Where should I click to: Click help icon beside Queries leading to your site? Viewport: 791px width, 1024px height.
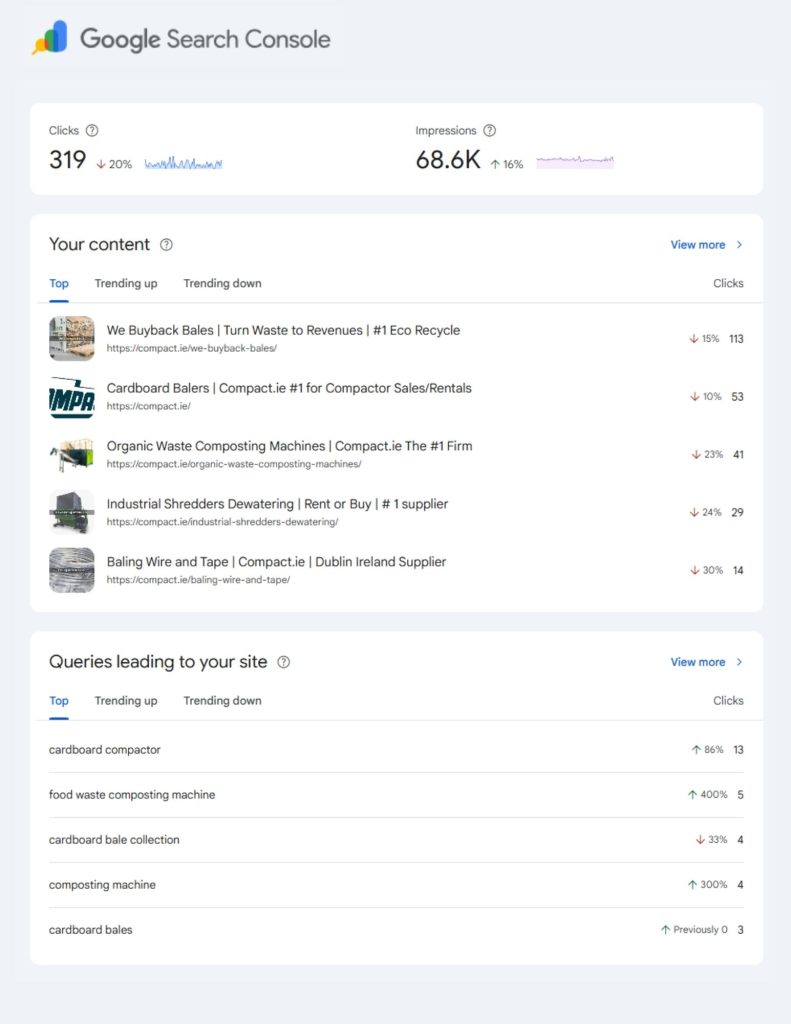point(284,662)
